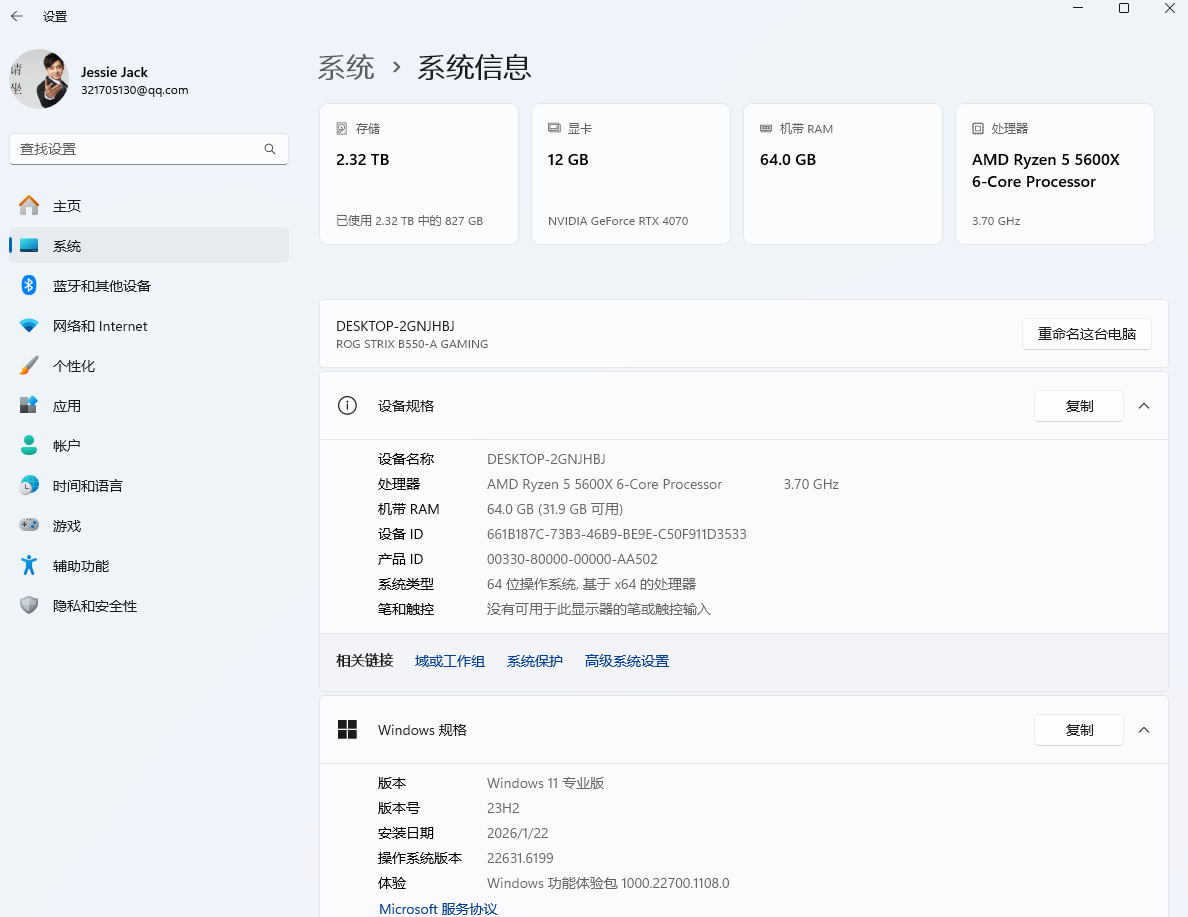Image resolution: width=1188 pixels, height=917 pixels.
Task: Click the search magnifier in 查找设置 box
Action: click(x=270, y=149)
